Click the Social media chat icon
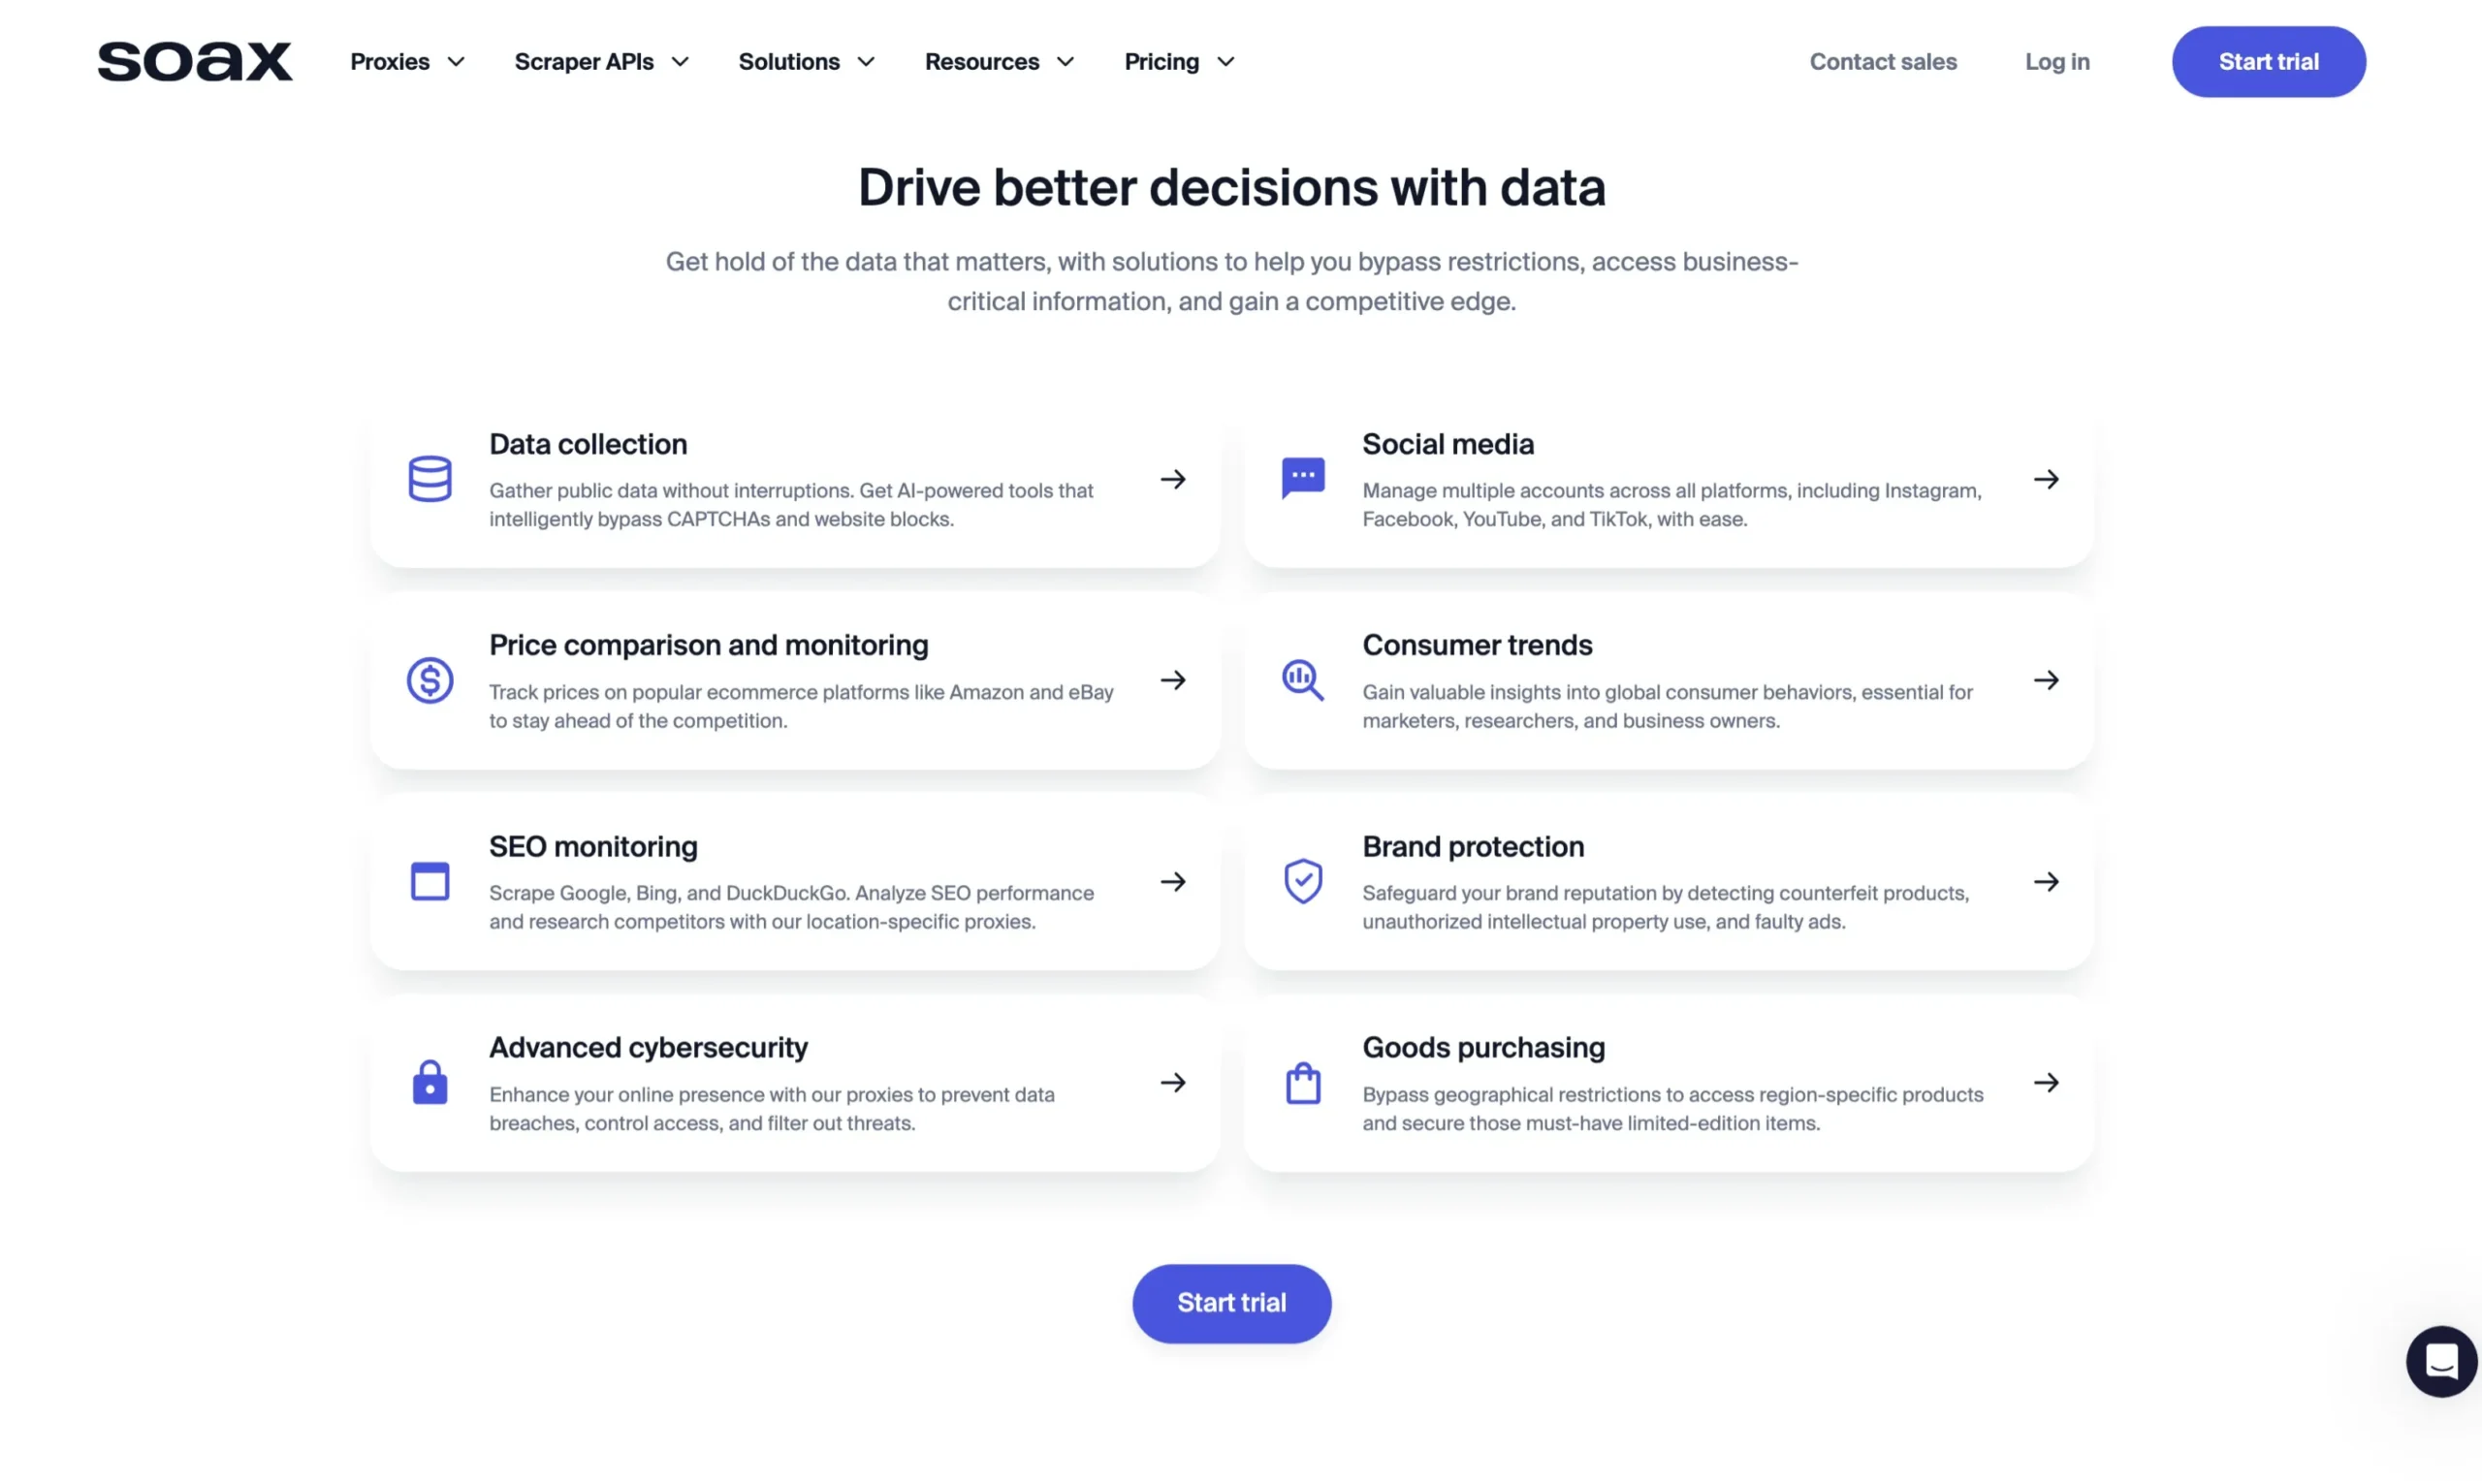The width and height of the screenshot is (2482, 1484). tap(1302, 477)
